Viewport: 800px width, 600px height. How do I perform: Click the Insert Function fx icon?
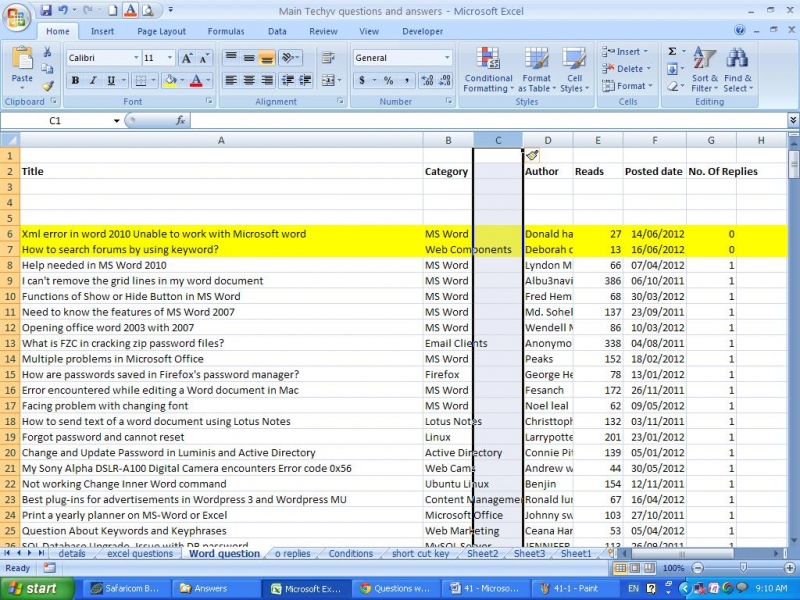[x=181, y=121]
